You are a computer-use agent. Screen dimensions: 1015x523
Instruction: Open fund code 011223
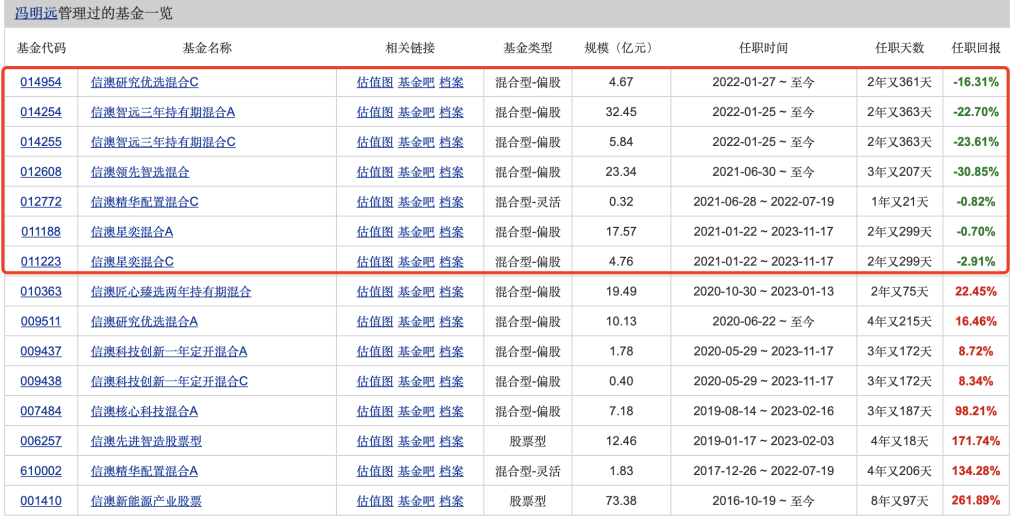41,262
